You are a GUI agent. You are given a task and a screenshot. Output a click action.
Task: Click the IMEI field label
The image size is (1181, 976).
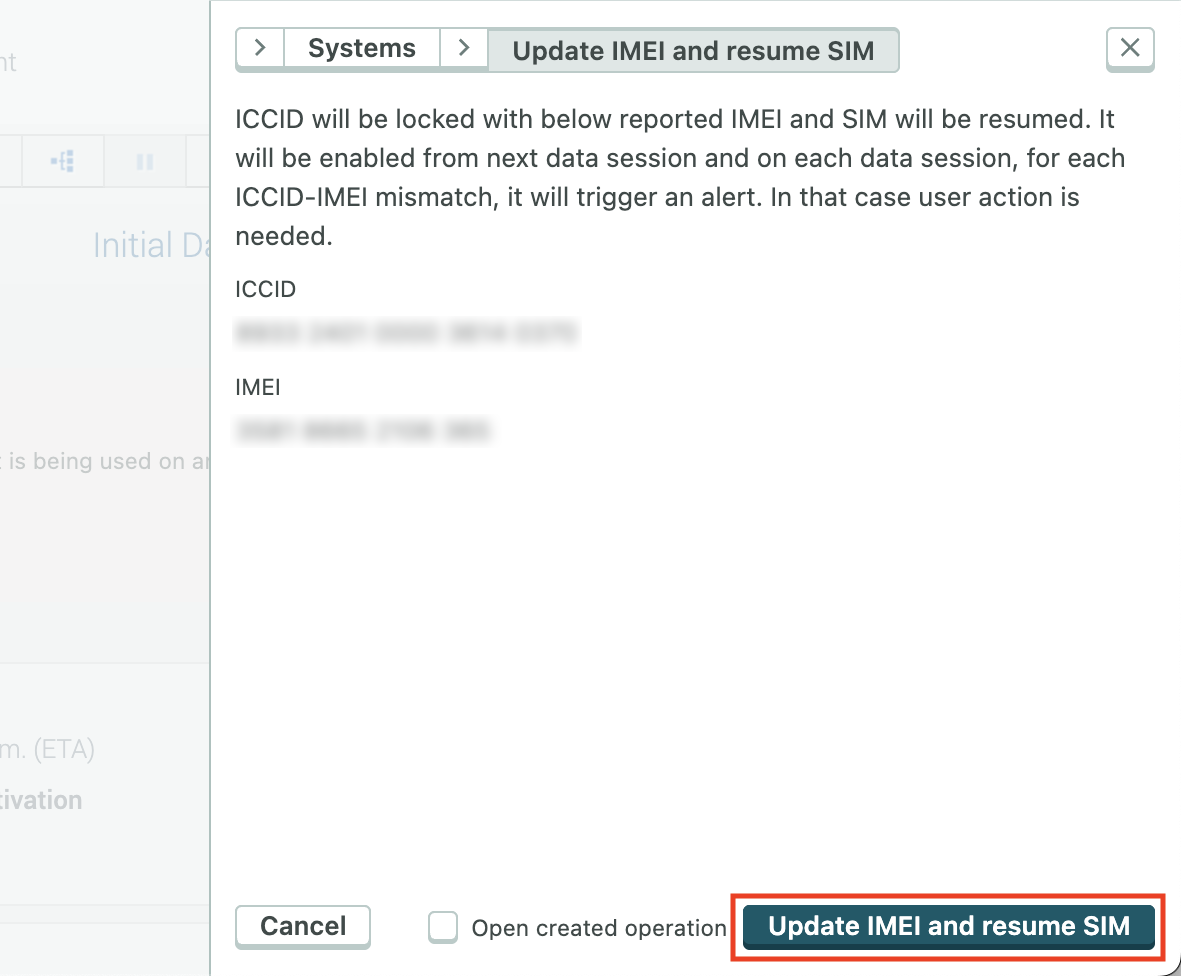coord(258,387)
